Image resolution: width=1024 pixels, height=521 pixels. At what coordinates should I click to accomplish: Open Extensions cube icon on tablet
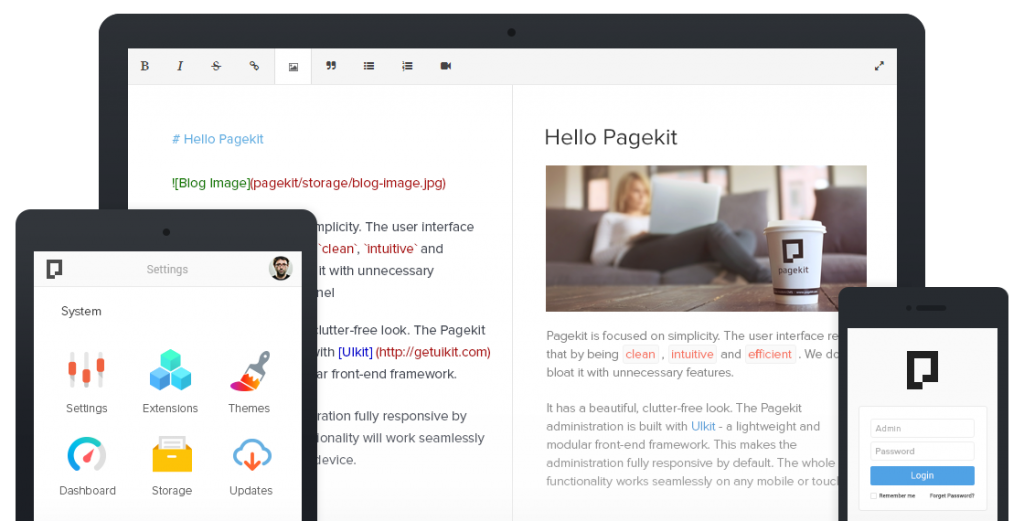coord(170,370)
